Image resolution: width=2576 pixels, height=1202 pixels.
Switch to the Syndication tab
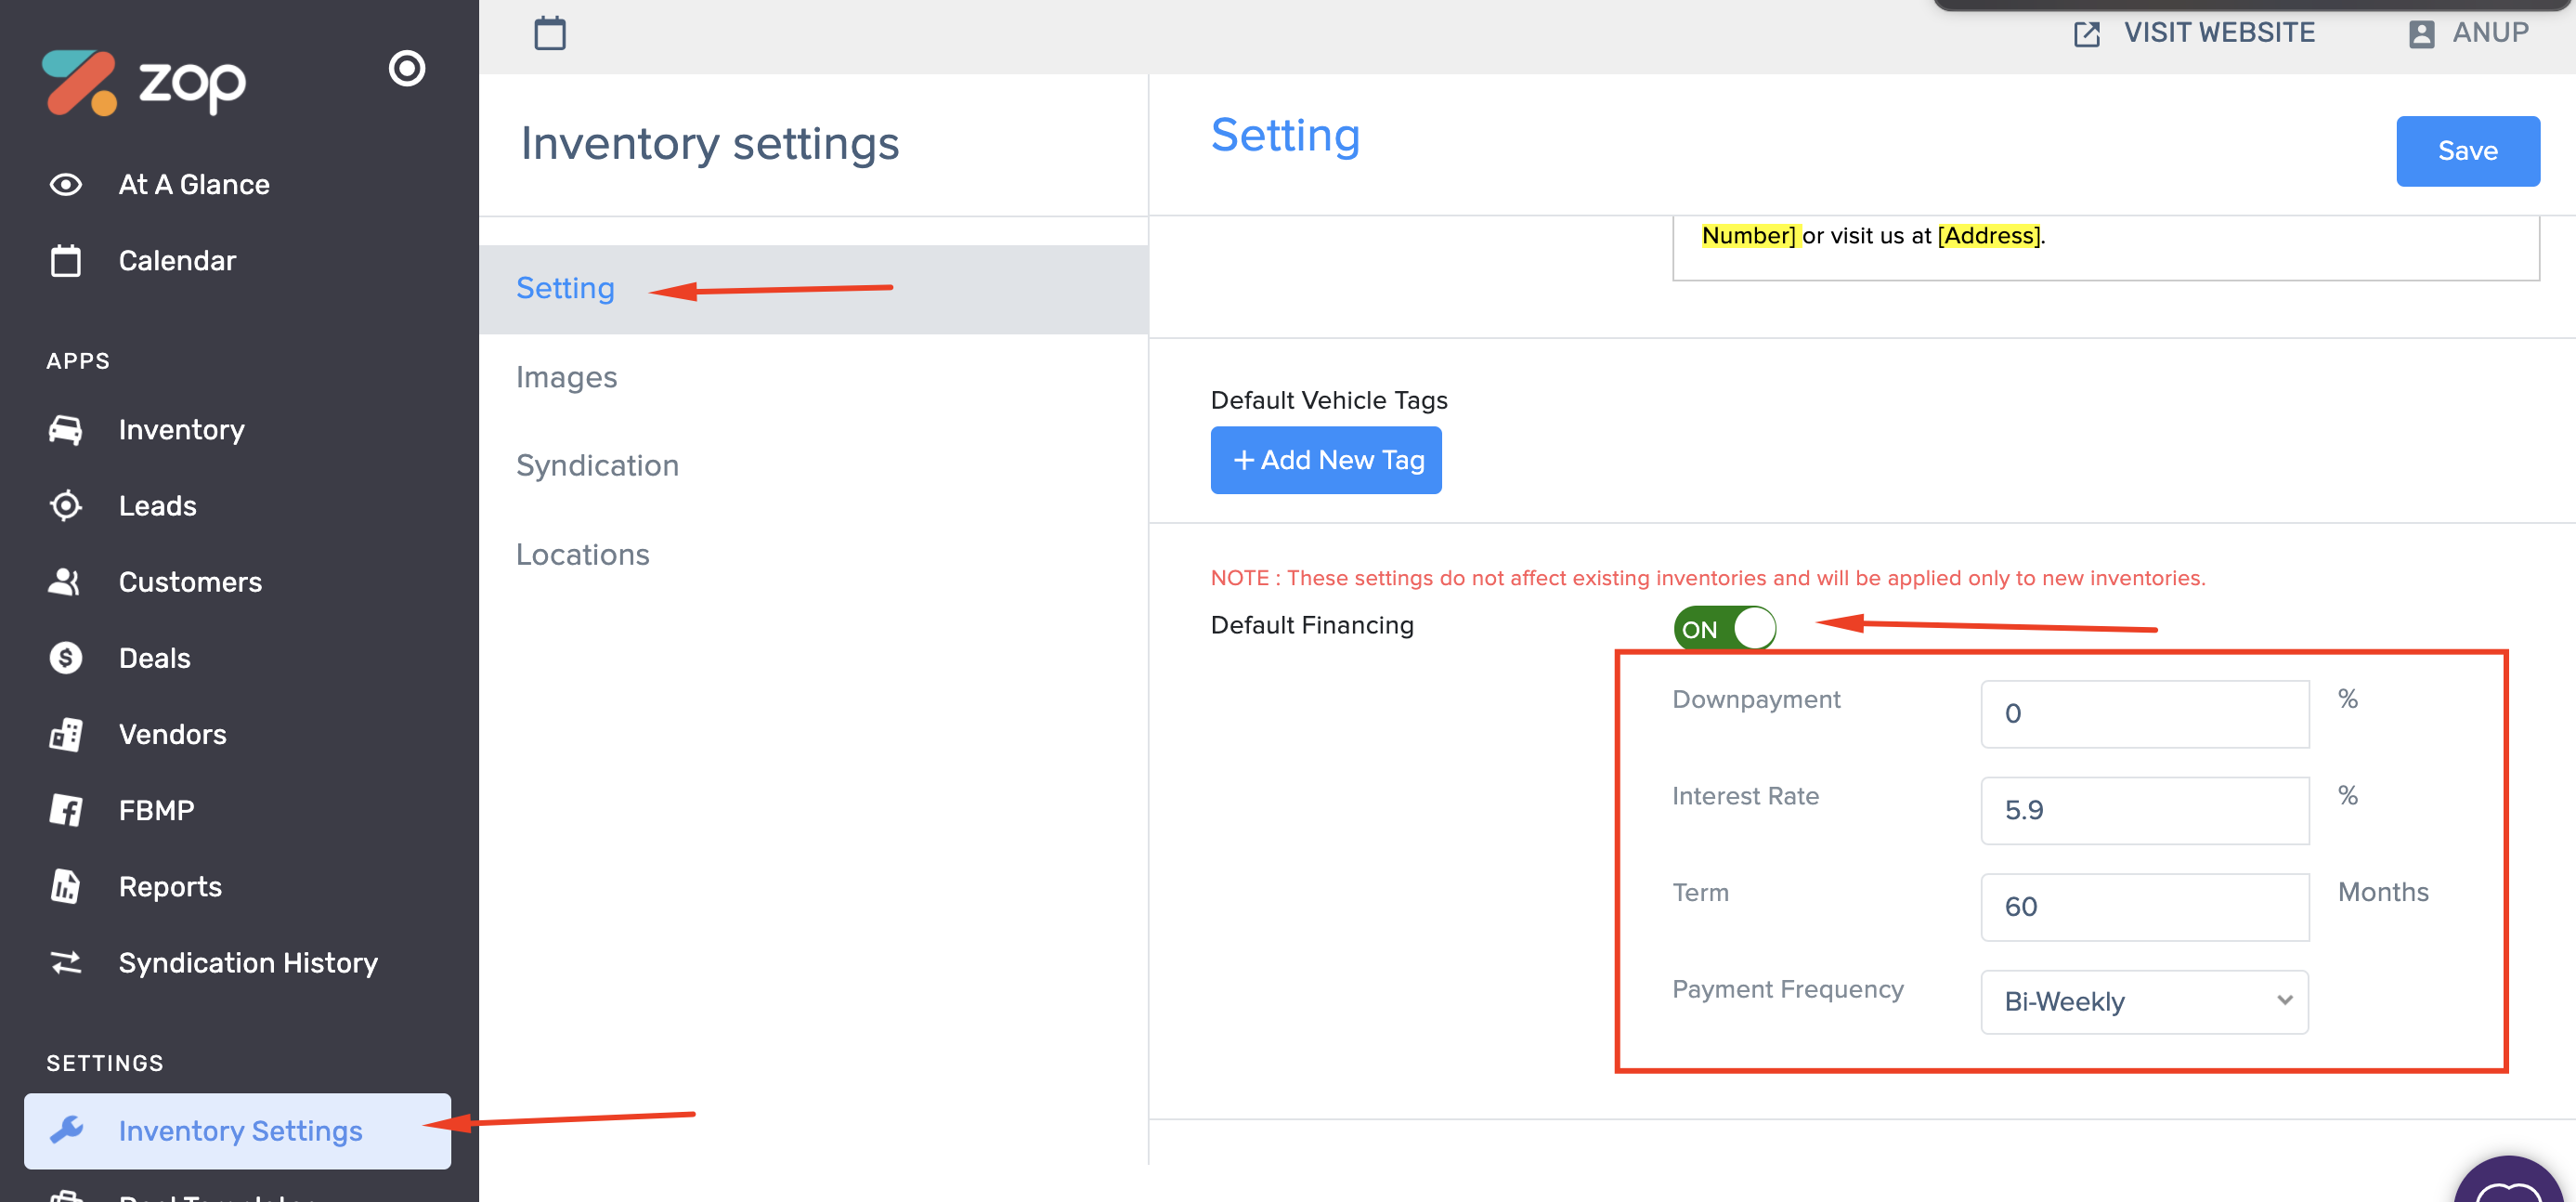[x=597, y=466]
